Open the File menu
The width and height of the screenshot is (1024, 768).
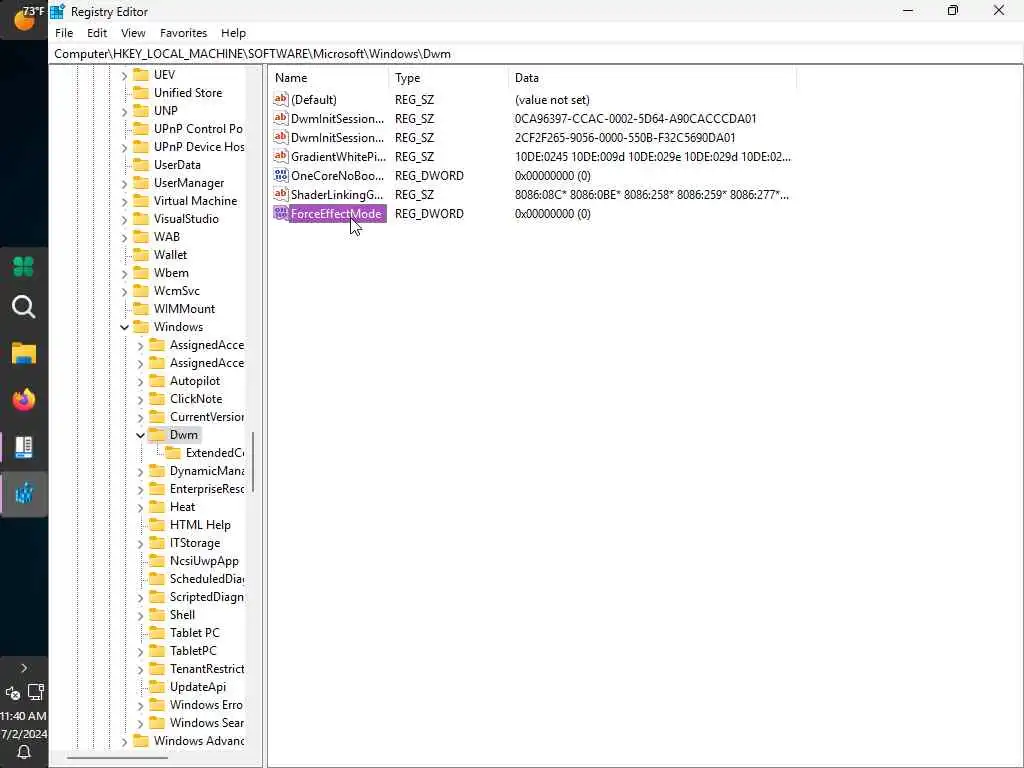pyautogui.click(x=64, y=33)
